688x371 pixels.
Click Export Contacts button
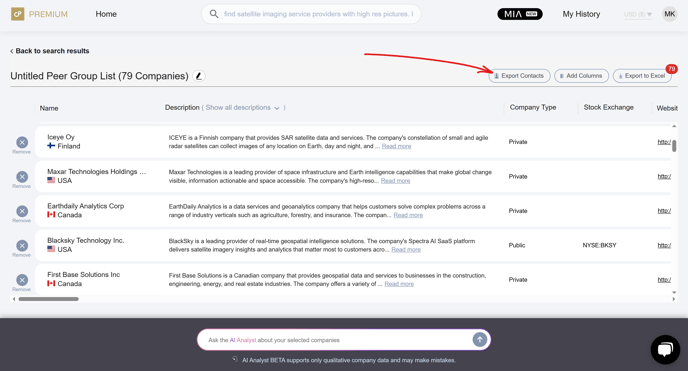pyautogui.click(x=519, y=76)
